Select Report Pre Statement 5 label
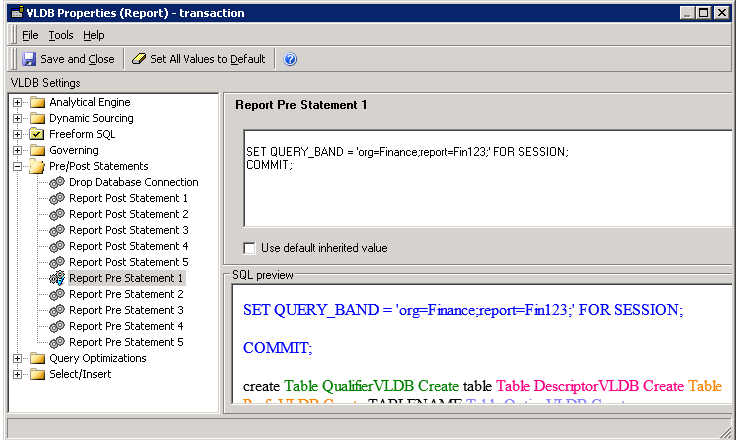The image size is (740, 440). coord(126,342)
